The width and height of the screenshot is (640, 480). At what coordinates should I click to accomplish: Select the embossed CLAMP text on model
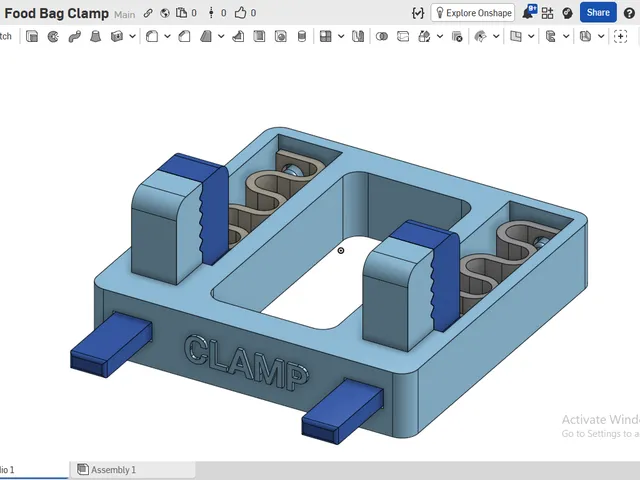tap(247, 363)
